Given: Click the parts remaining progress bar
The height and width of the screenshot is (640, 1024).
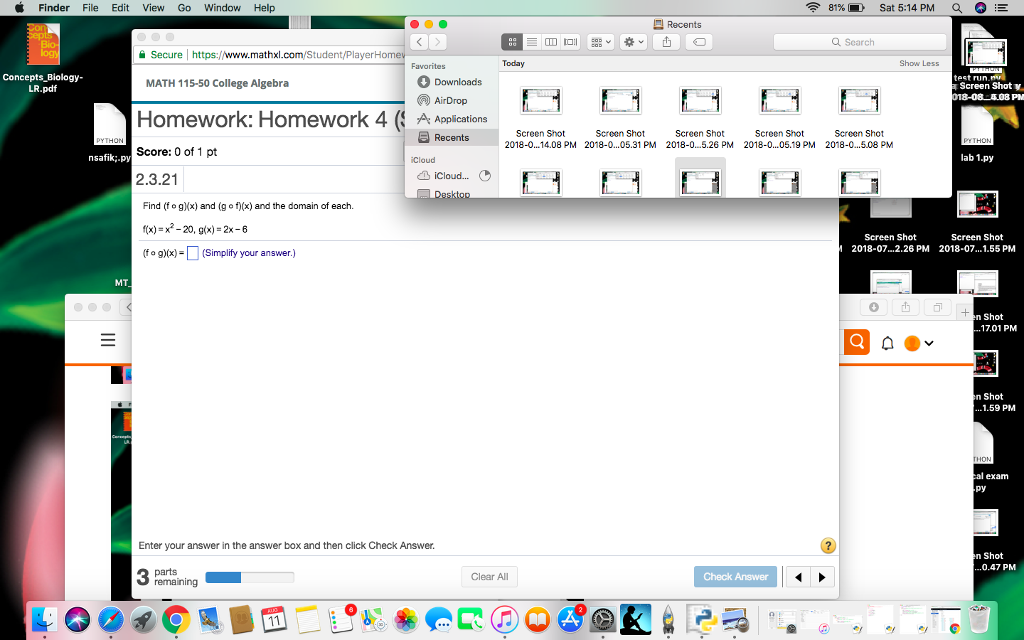Looking at the screenshot, I should (249, 577).
